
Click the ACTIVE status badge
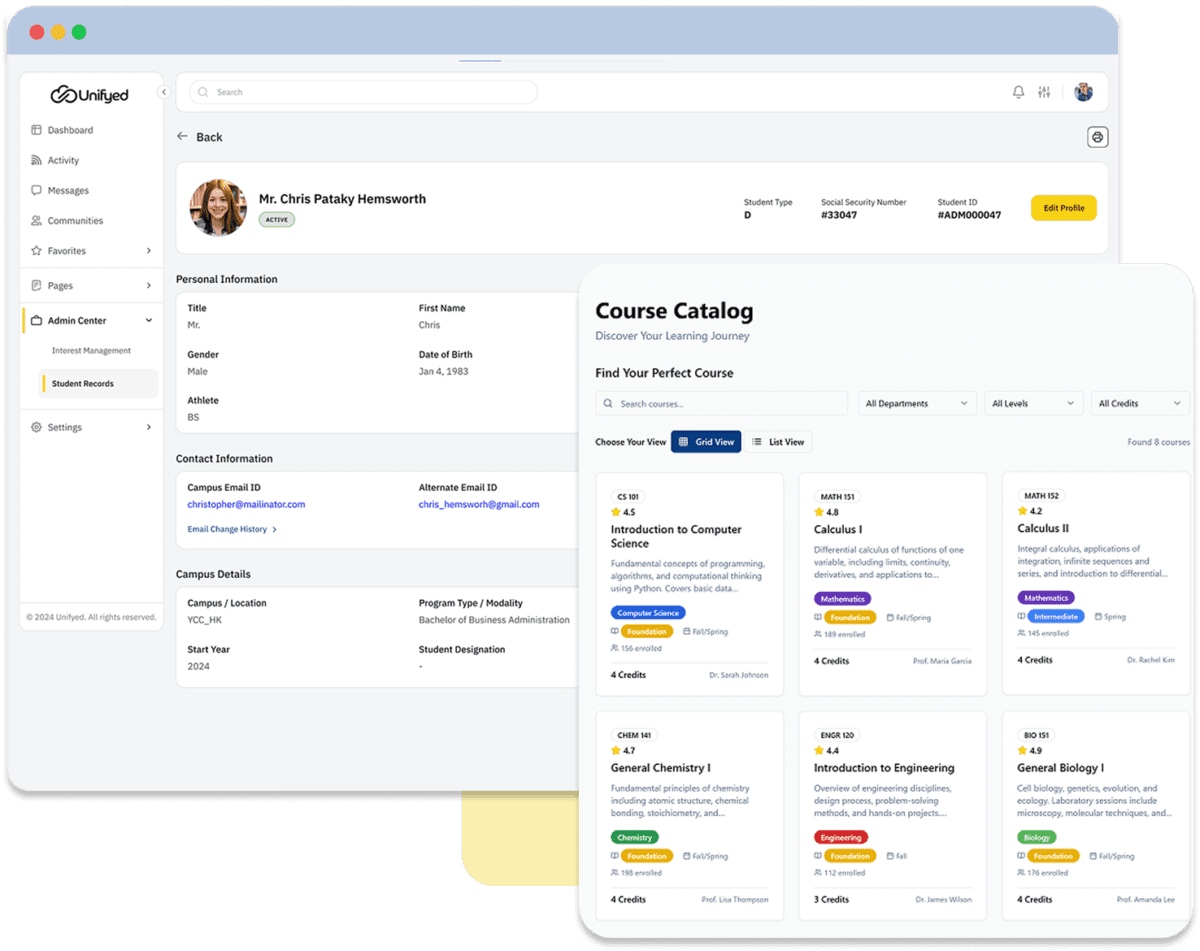click(277, 219)
